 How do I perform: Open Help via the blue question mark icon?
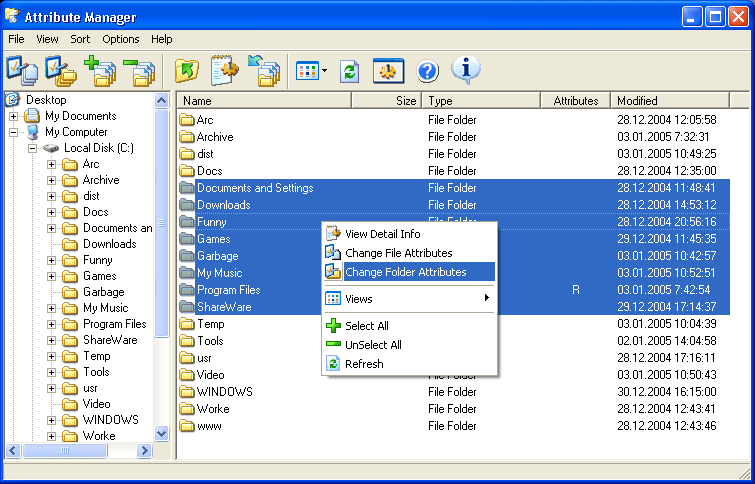point(428,71)
